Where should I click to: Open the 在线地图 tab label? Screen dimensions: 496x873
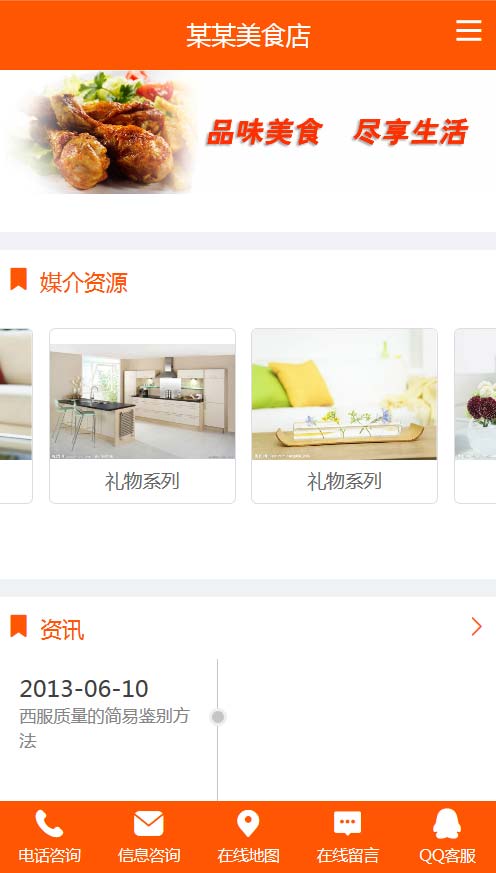248,855
